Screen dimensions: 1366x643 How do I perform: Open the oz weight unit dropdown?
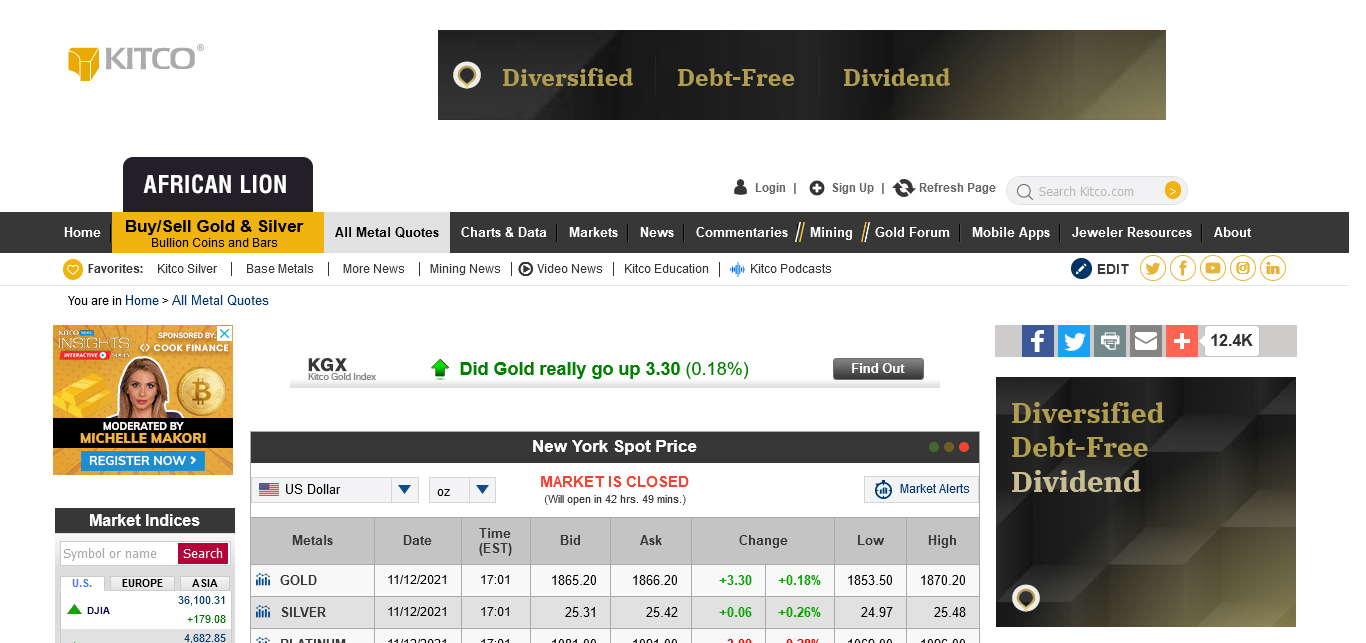pyautogui.click(x=483, y=490)
